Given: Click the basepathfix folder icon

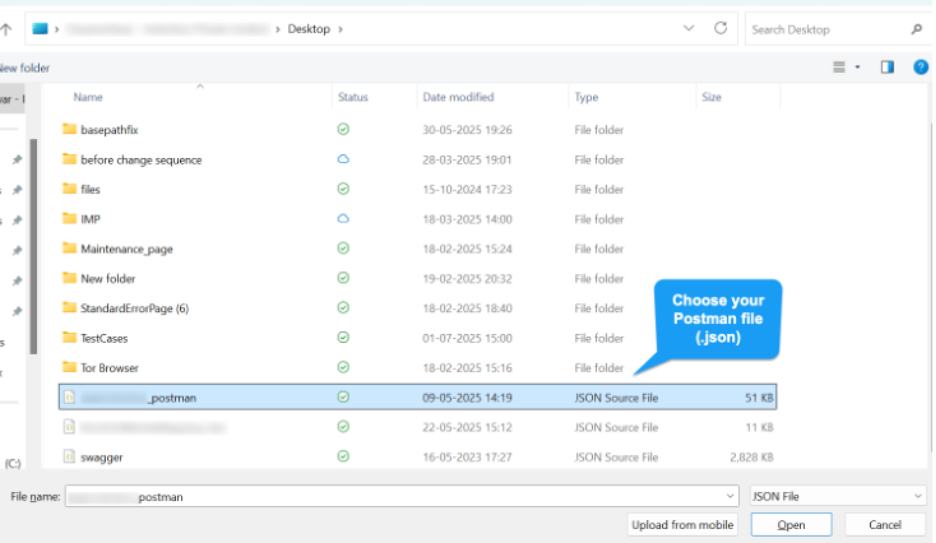Looking at the screenshot, I should coord(69,129).
